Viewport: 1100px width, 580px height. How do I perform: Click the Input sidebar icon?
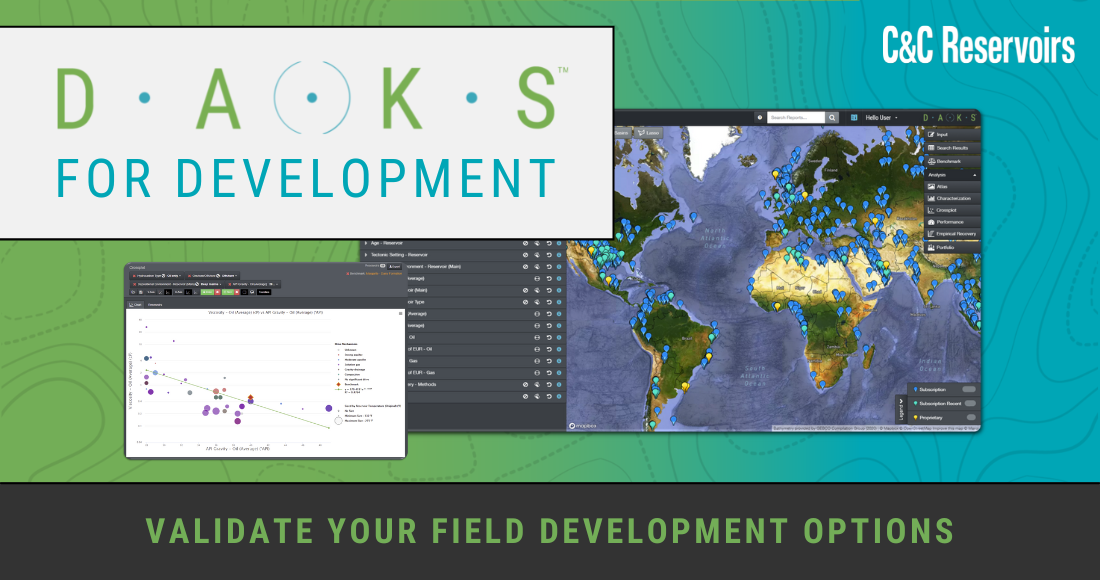943,134
